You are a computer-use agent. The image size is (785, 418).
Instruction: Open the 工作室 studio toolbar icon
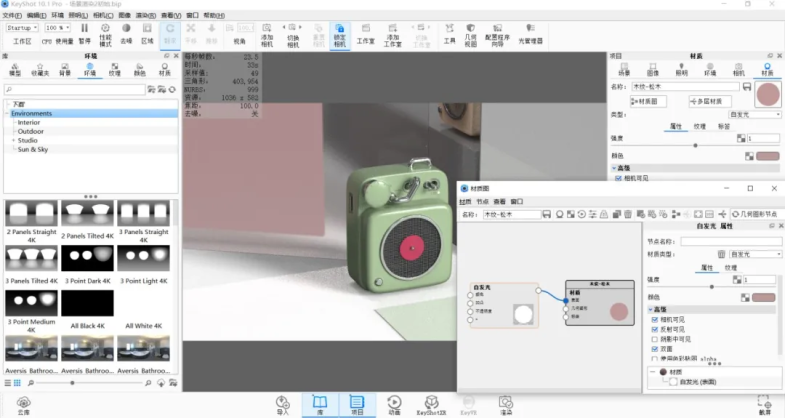point(365,32)
